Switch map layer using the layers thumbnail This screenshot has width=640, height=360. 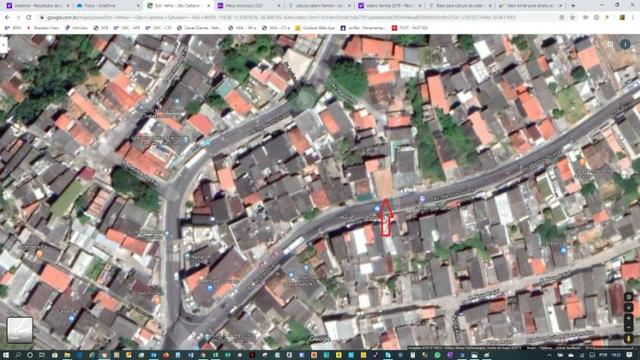(20, 330)
